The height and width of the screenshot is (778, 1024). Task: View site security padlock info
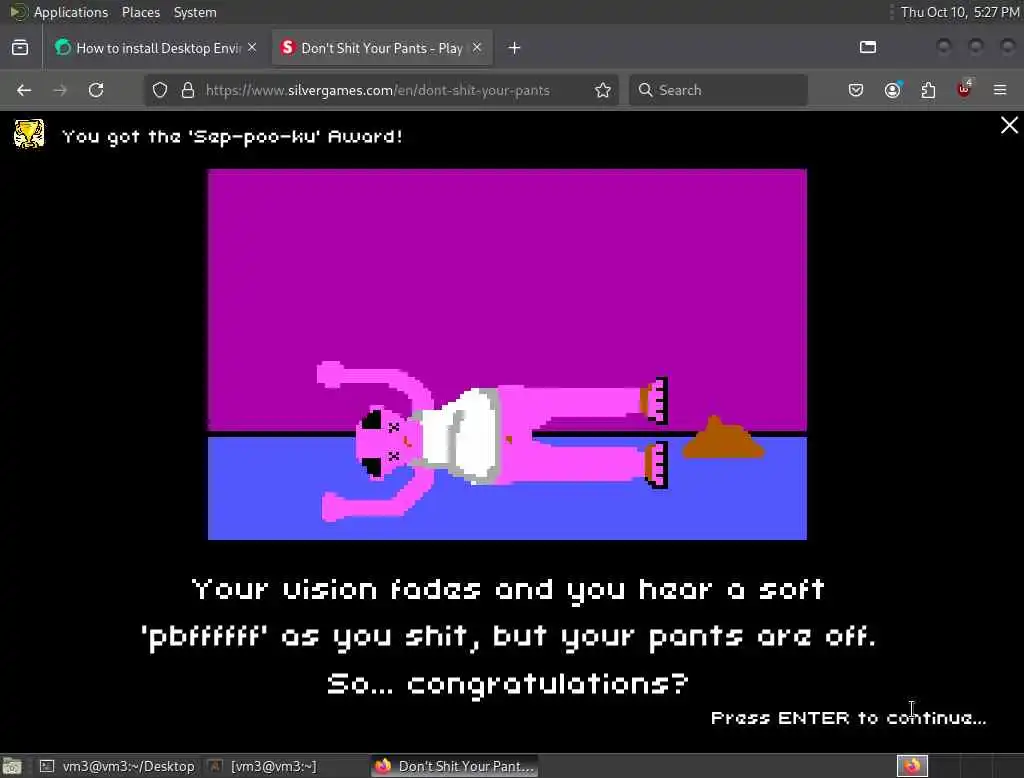pyautogui.click(x=188, y=90)
